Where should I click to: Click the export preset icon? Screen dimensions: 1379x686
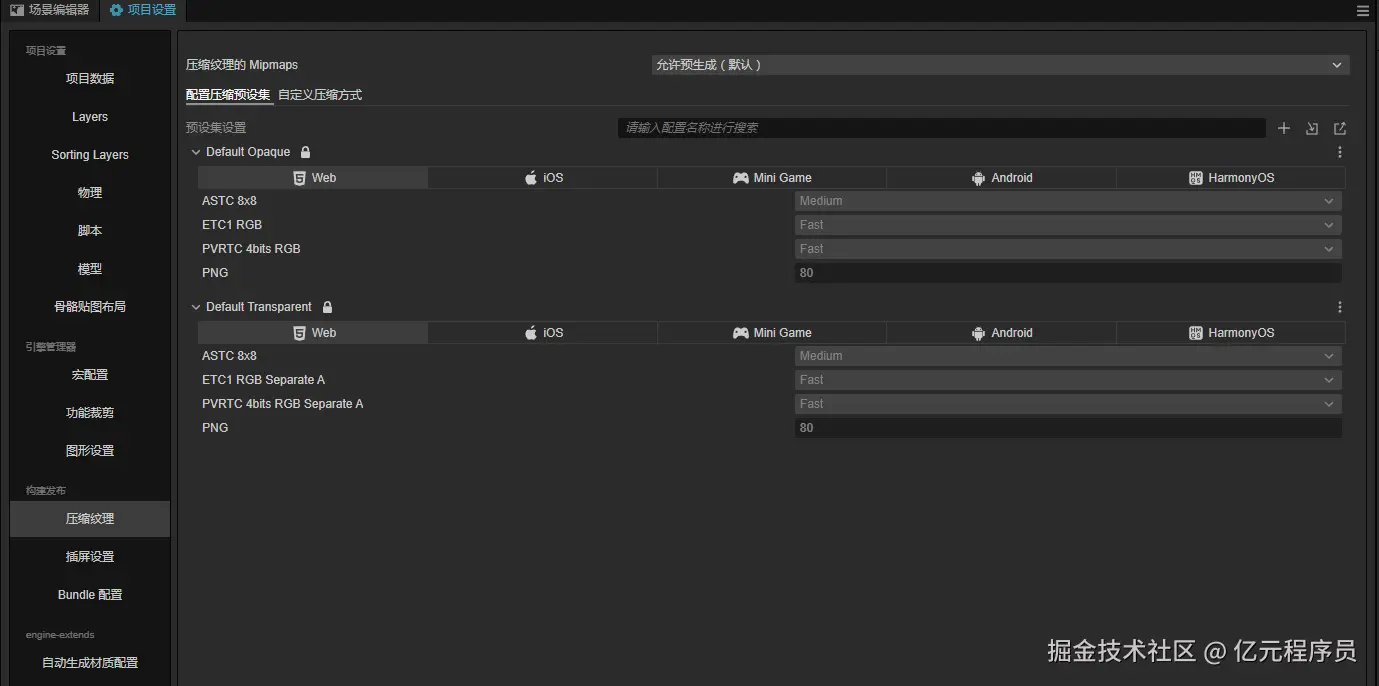point(1340,128)
